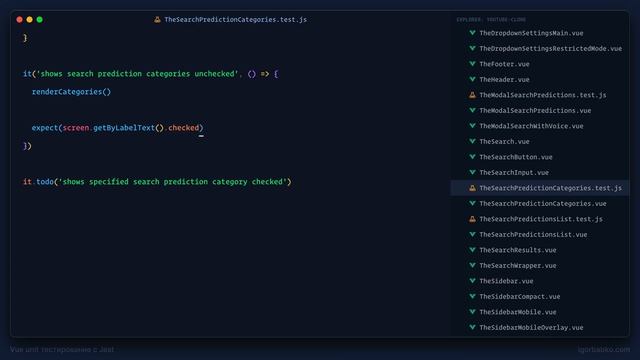Click on 'screen' identifier in expect line

76,128
